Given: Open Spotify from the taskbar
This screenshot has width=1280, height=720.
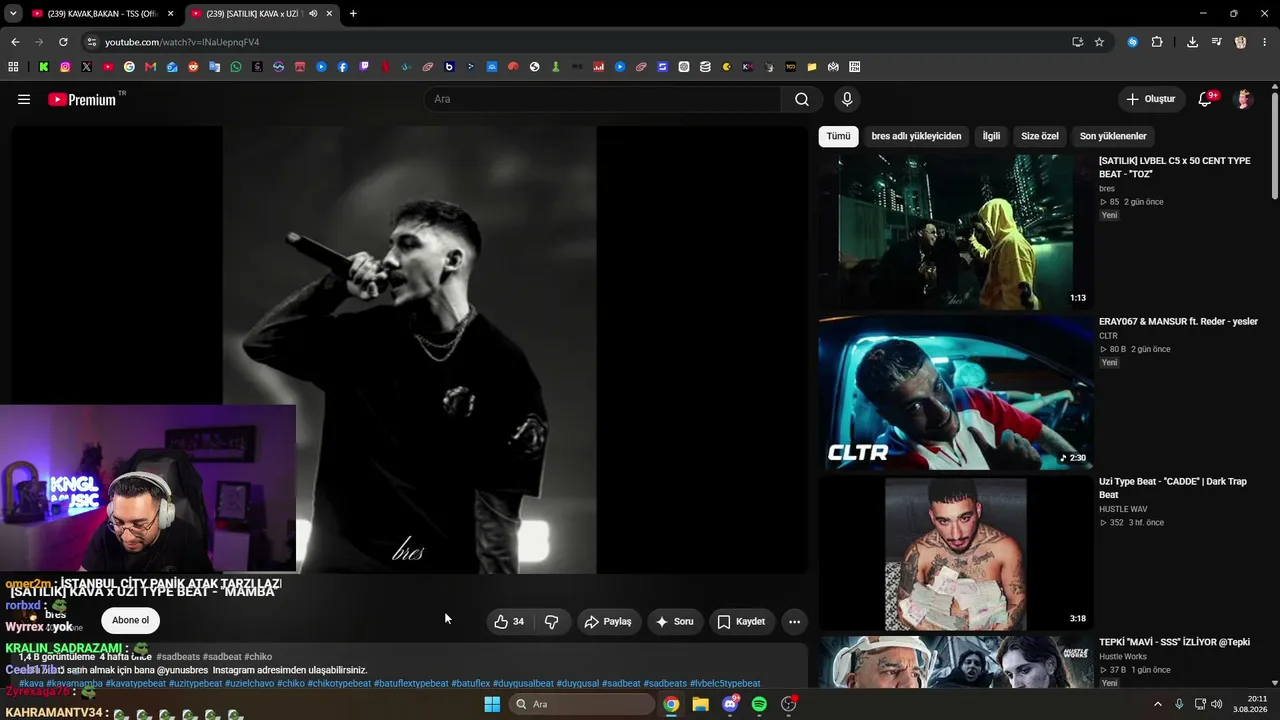Looking at the screenshot, I should (x=759, y=704).
